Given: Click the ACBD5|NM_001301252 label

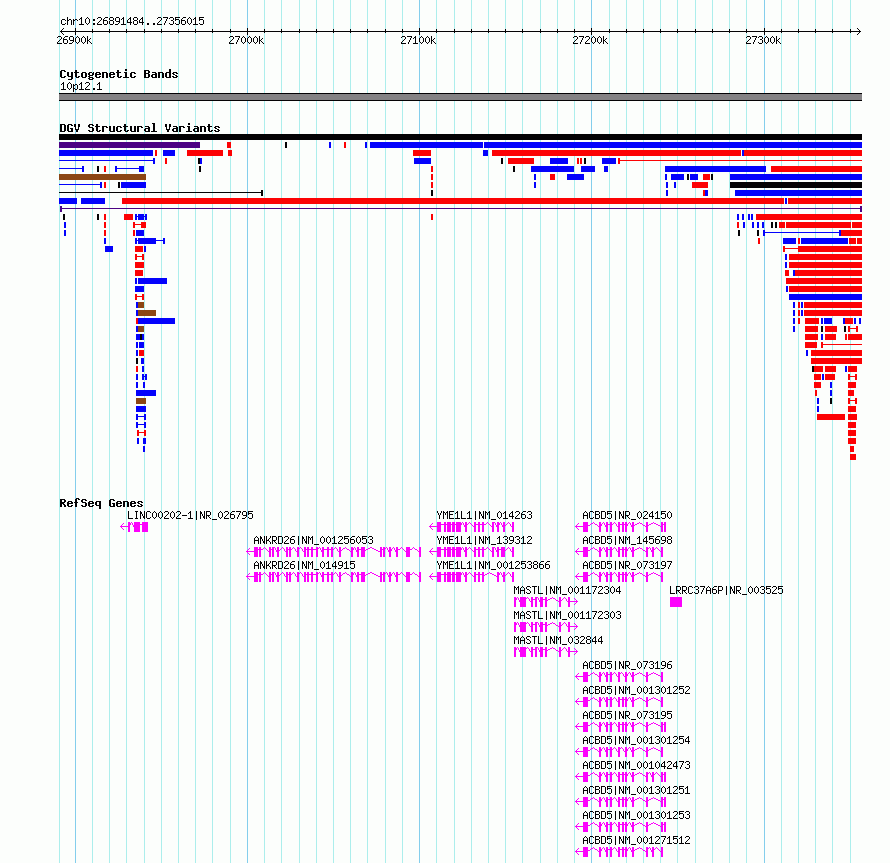Looking at the screenshot, I should pos(636,690).
